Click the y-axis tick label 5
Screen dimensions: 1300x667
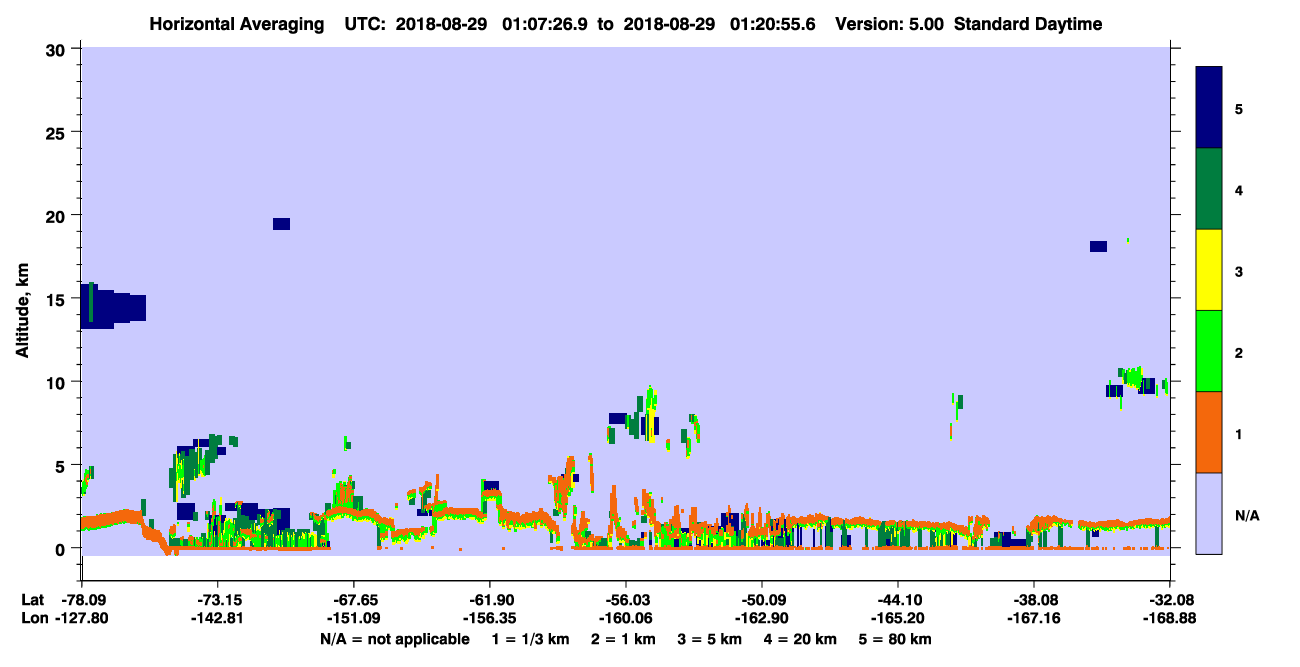[62, 465]
